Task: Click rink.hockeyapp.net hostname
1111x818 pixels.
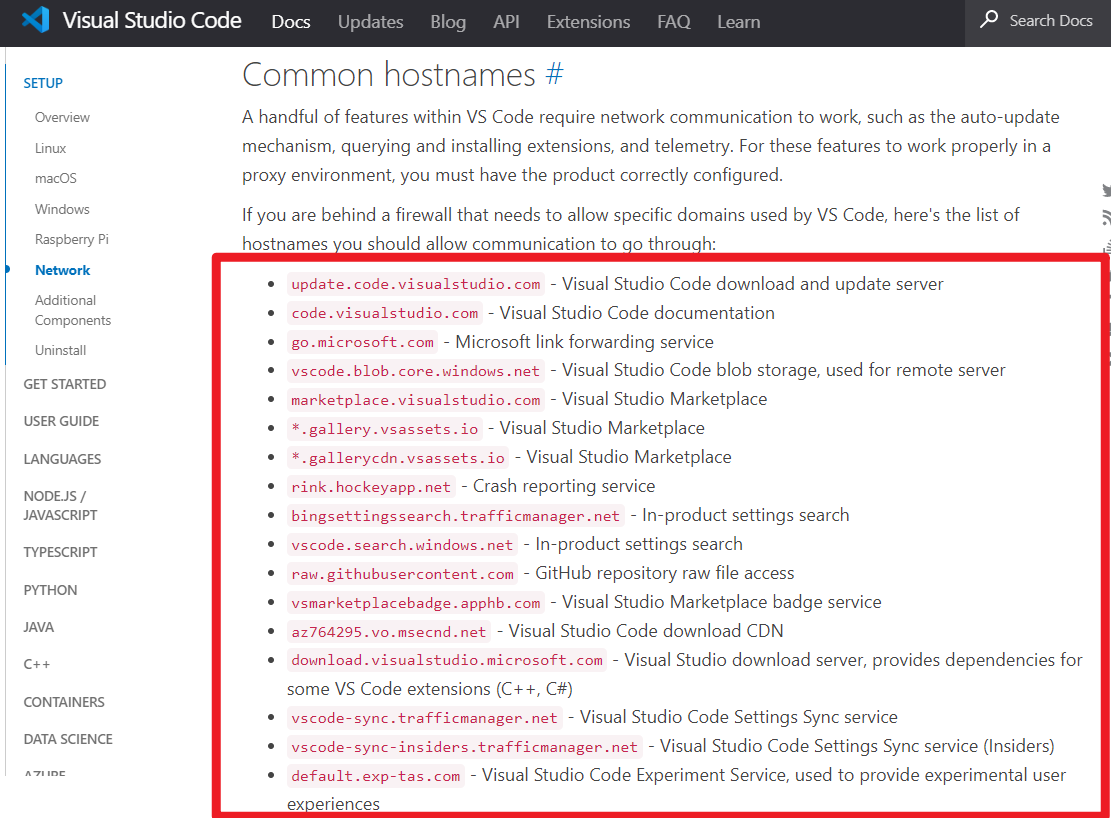Action: tap(371, 487)
